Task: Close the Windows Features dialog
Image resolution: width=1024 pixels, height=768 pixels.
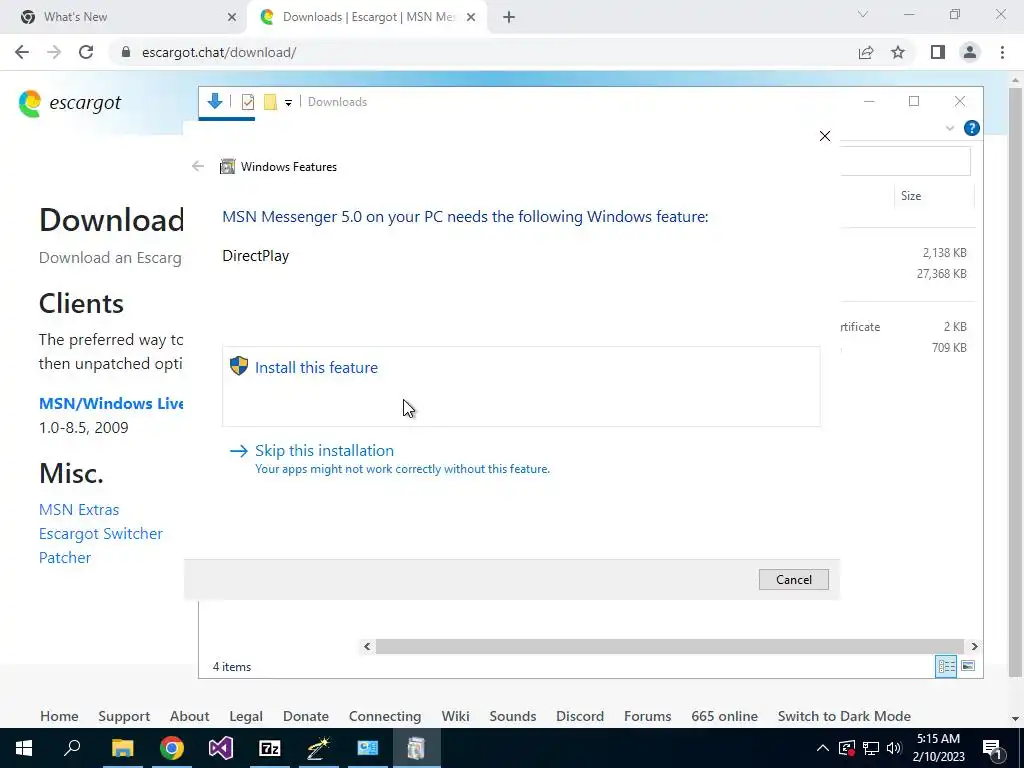Action: pos(825,136)
